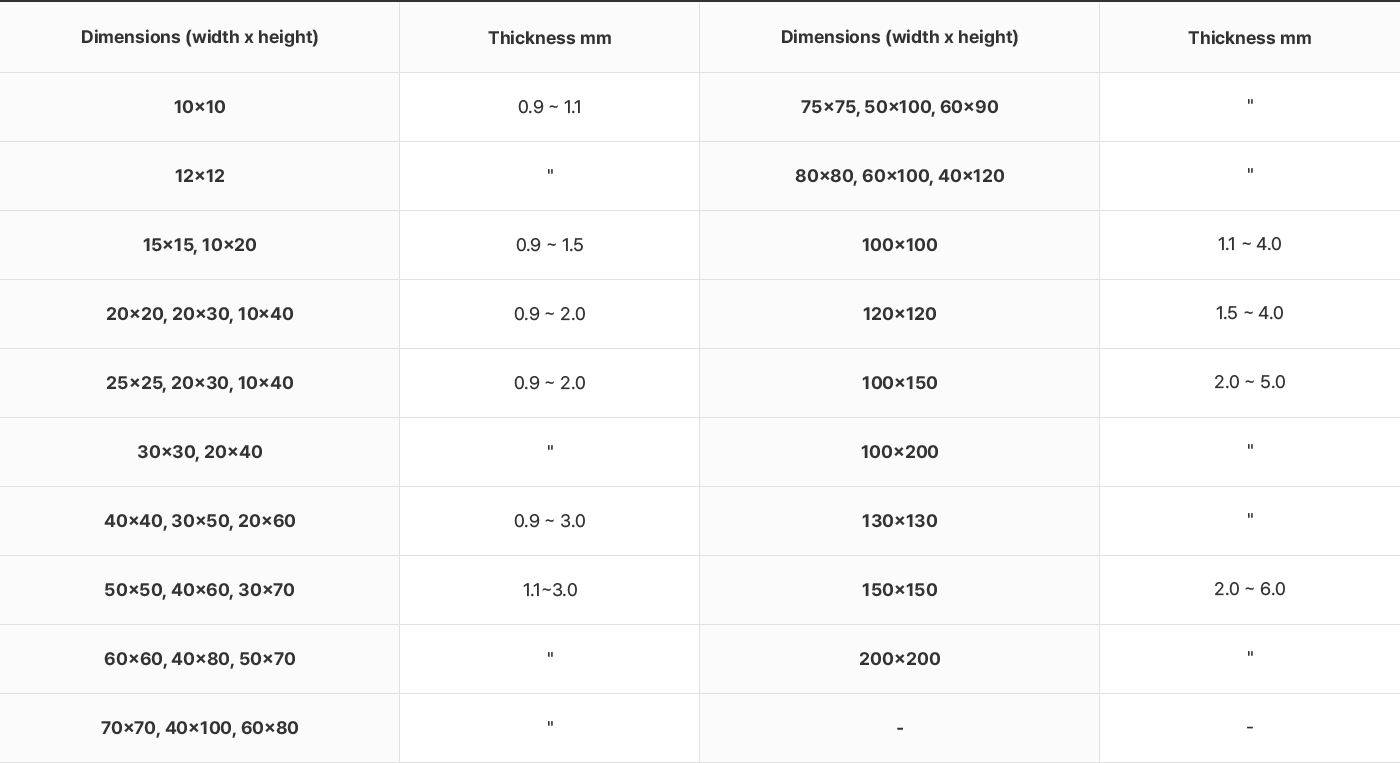The height and width of the screenshot is (763, 1400).
Task: Click the 0.9 ~ 1.1 thickness value
Action: pos(549,107)
